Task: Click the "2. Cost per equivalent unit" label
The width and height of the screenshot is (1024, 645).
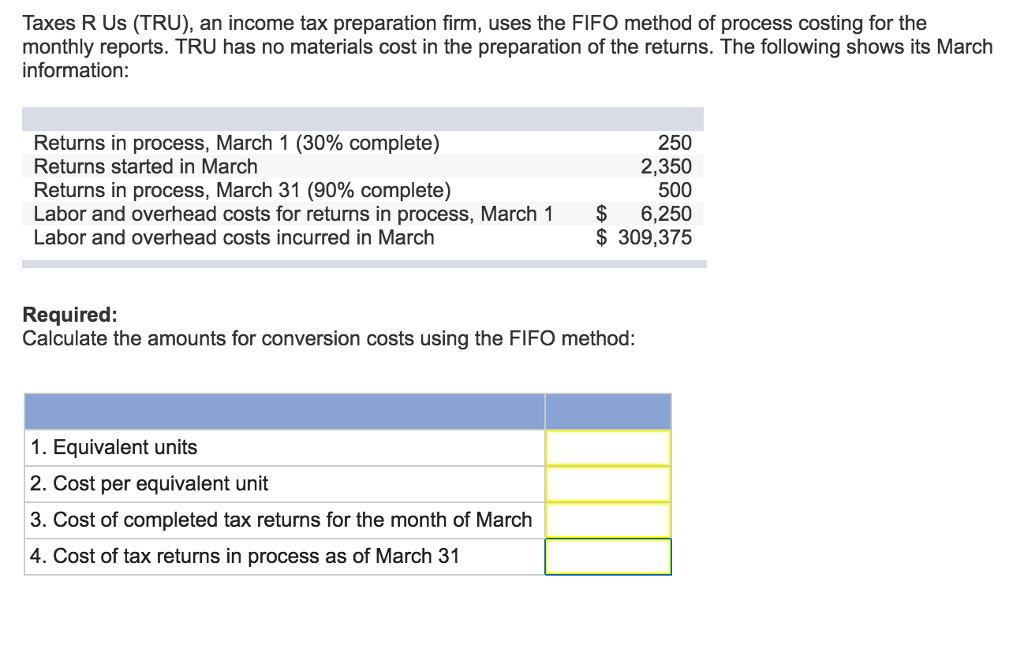Action: pyautogui.click(x=149, y=484)
